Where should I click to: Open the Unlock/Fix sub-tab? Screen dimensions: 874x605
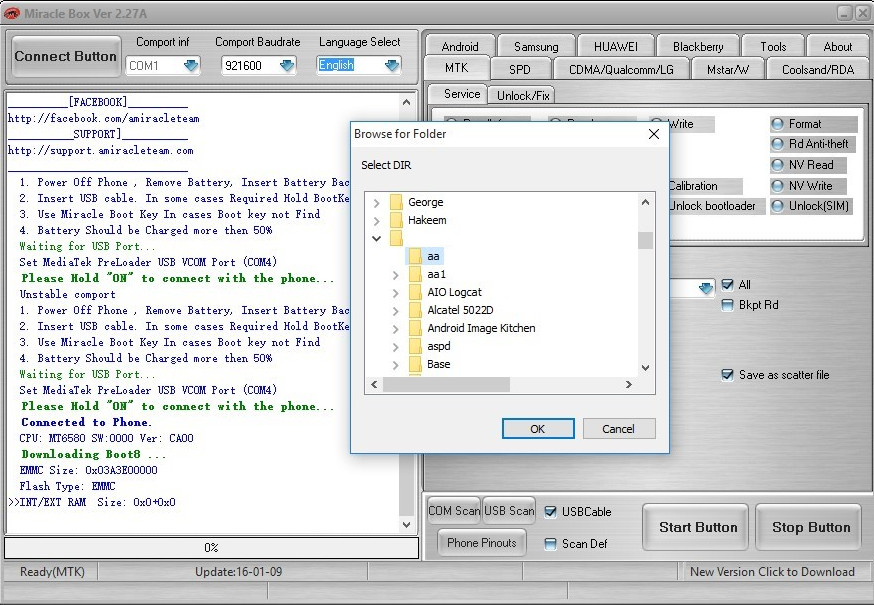[523, 95]
